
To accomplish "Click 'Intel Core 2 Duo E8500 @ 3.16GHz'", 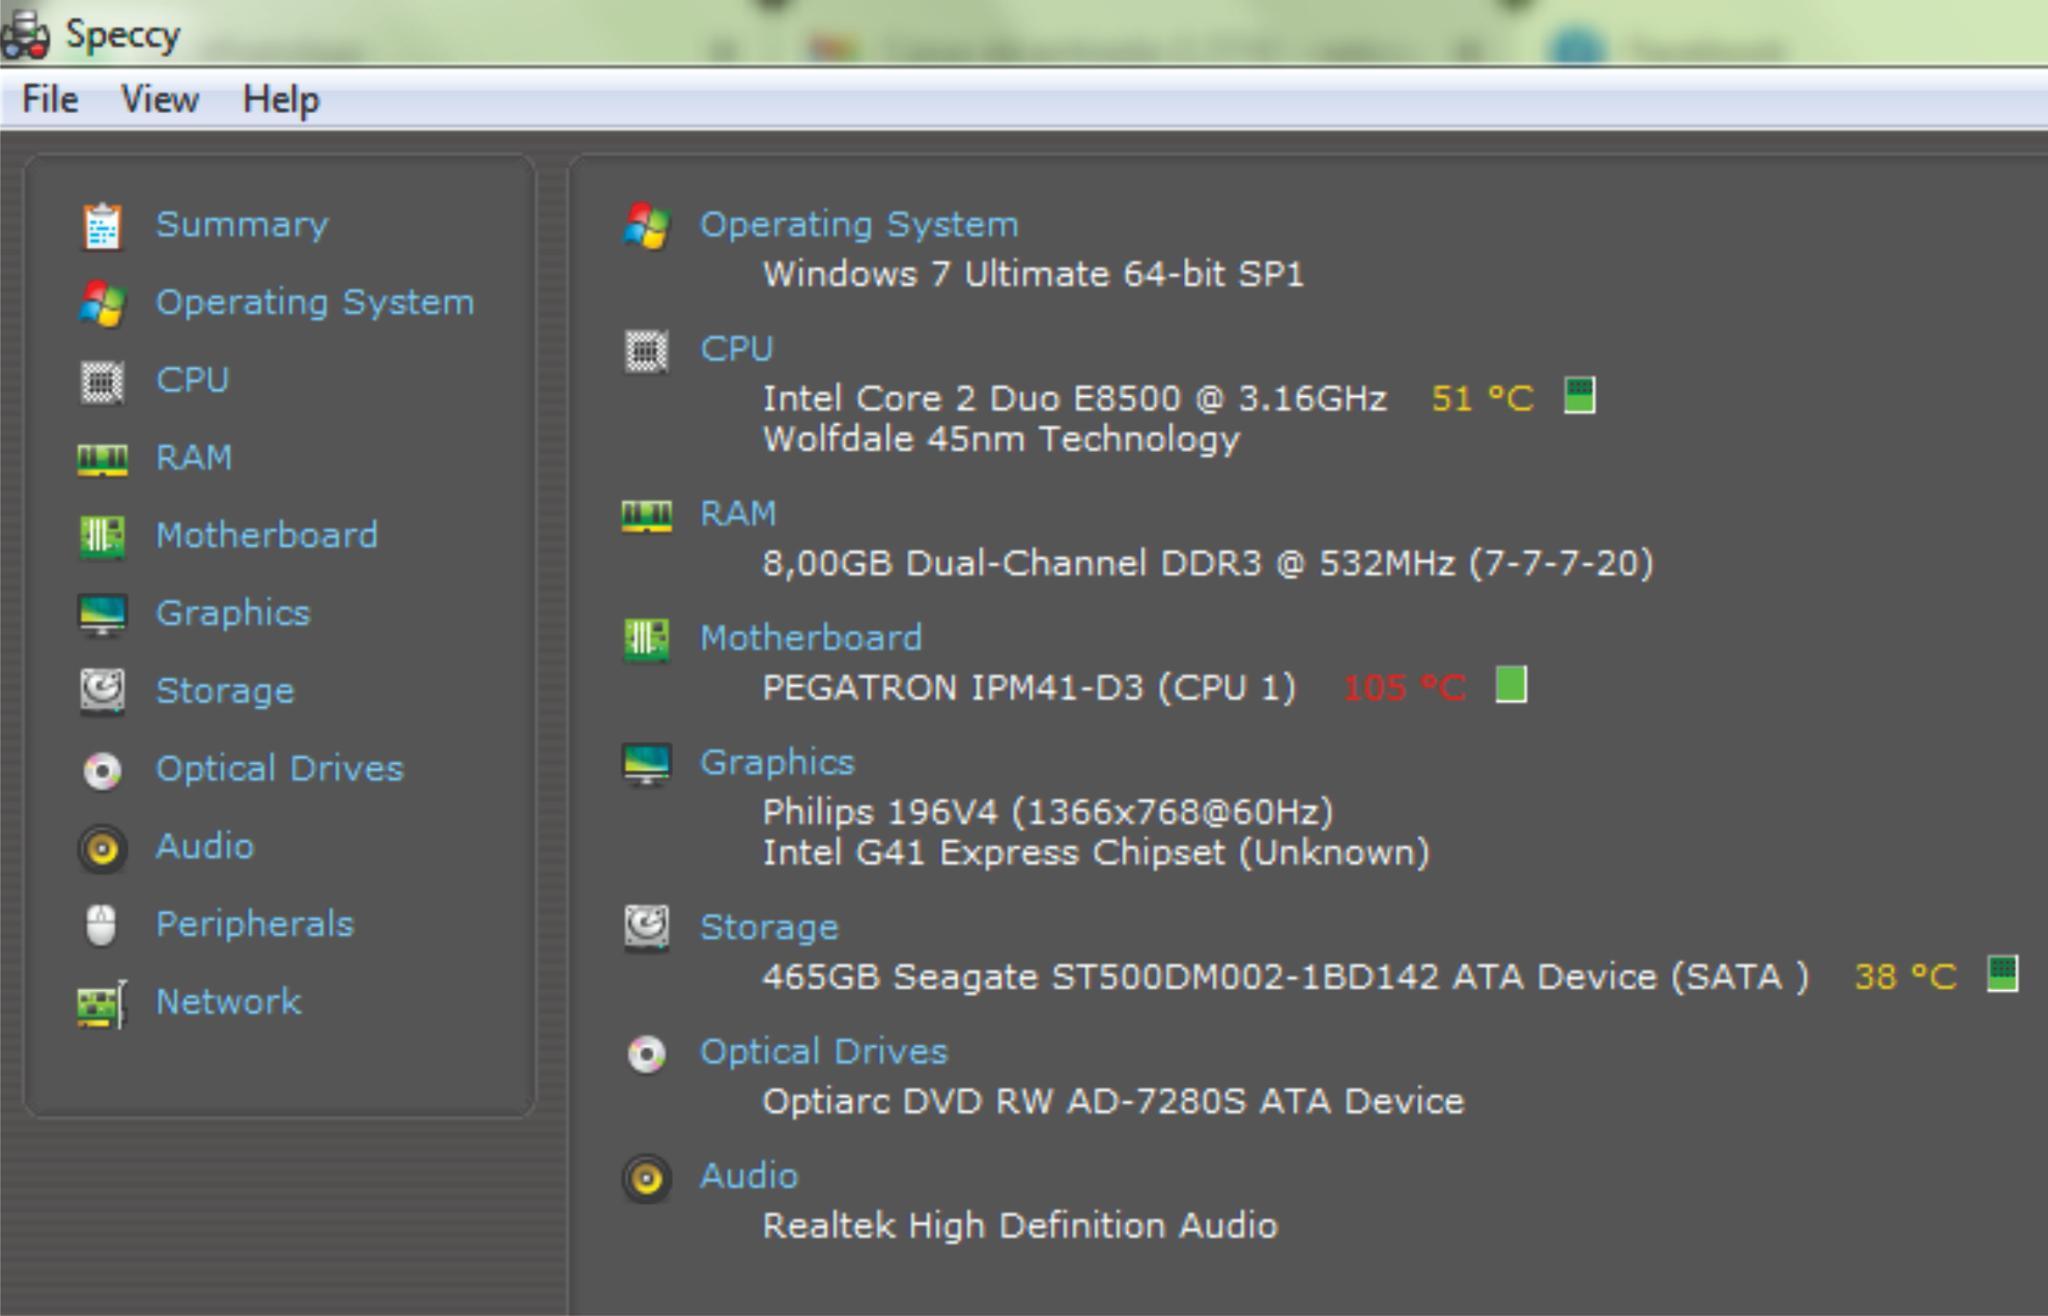I will point(1075,399).
